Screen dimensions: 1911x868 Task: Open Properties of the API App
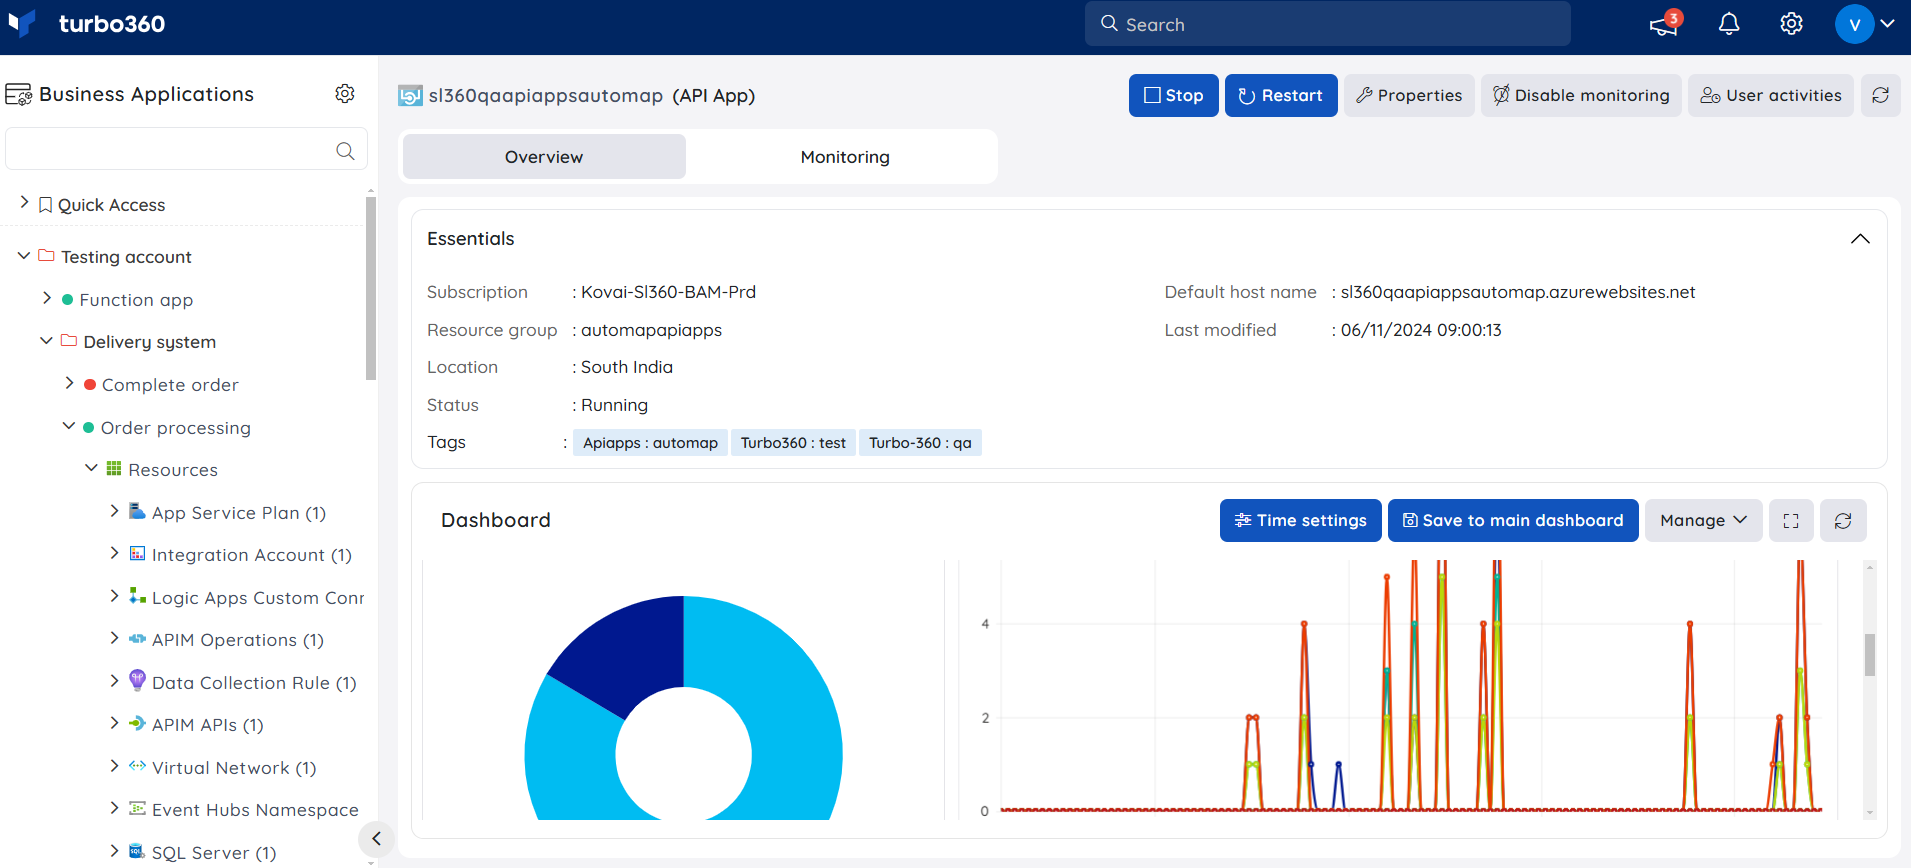click(x=1409, y=95)
